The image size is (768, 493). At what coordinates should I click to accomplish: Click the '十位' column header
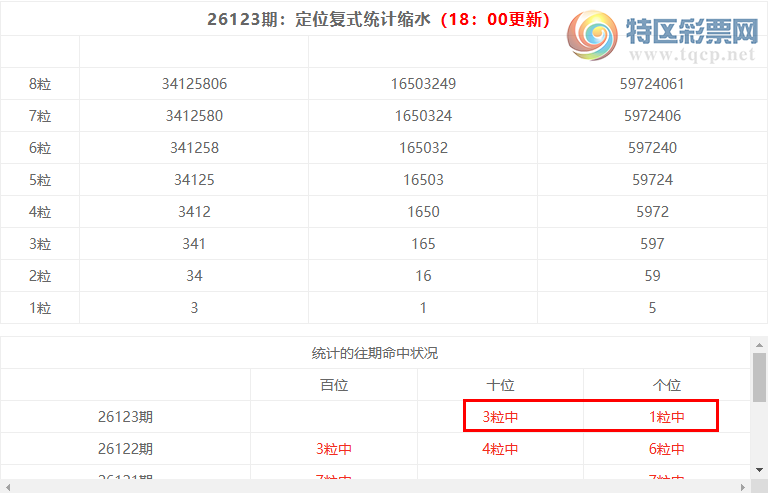pyautogui.click(x=501, y=385)
